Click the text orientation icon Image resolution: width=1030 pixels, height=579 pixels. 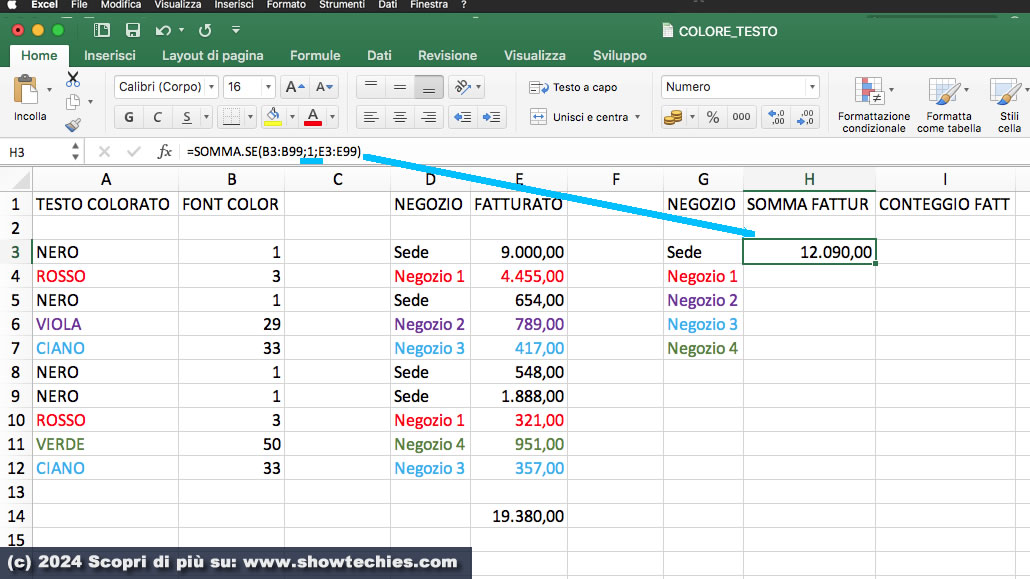pyautogui.click(x=462, y=87)
